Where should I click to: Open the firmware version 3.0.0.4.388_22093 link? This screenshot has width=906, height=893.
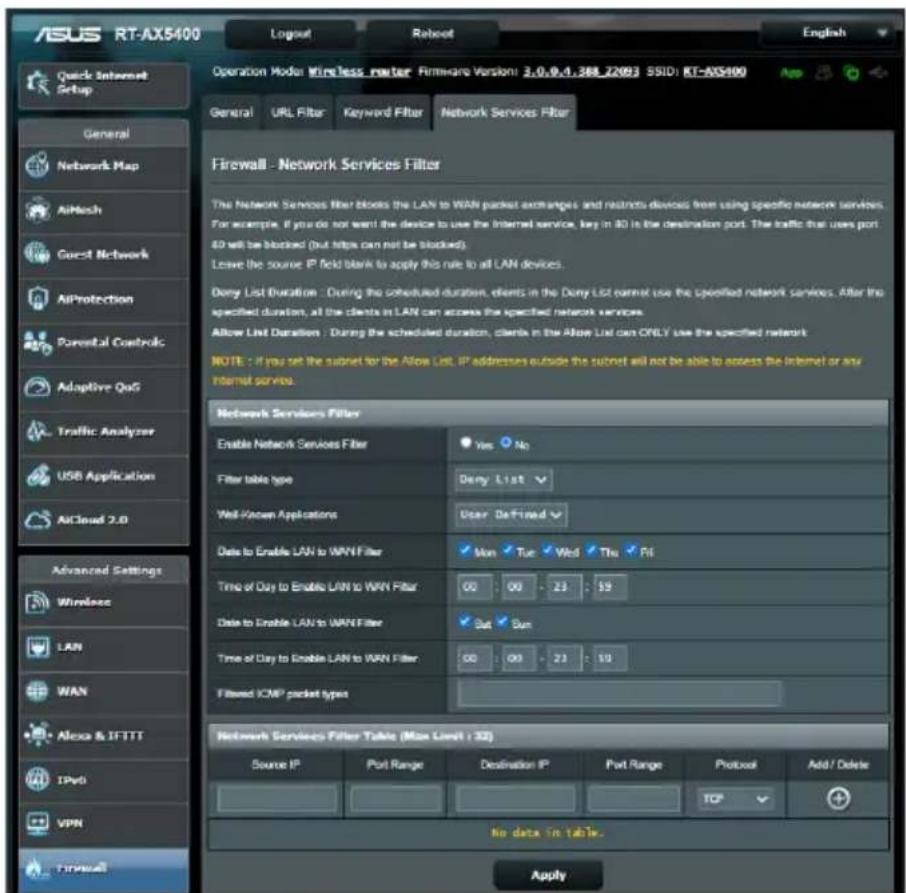tap(581, 72)
